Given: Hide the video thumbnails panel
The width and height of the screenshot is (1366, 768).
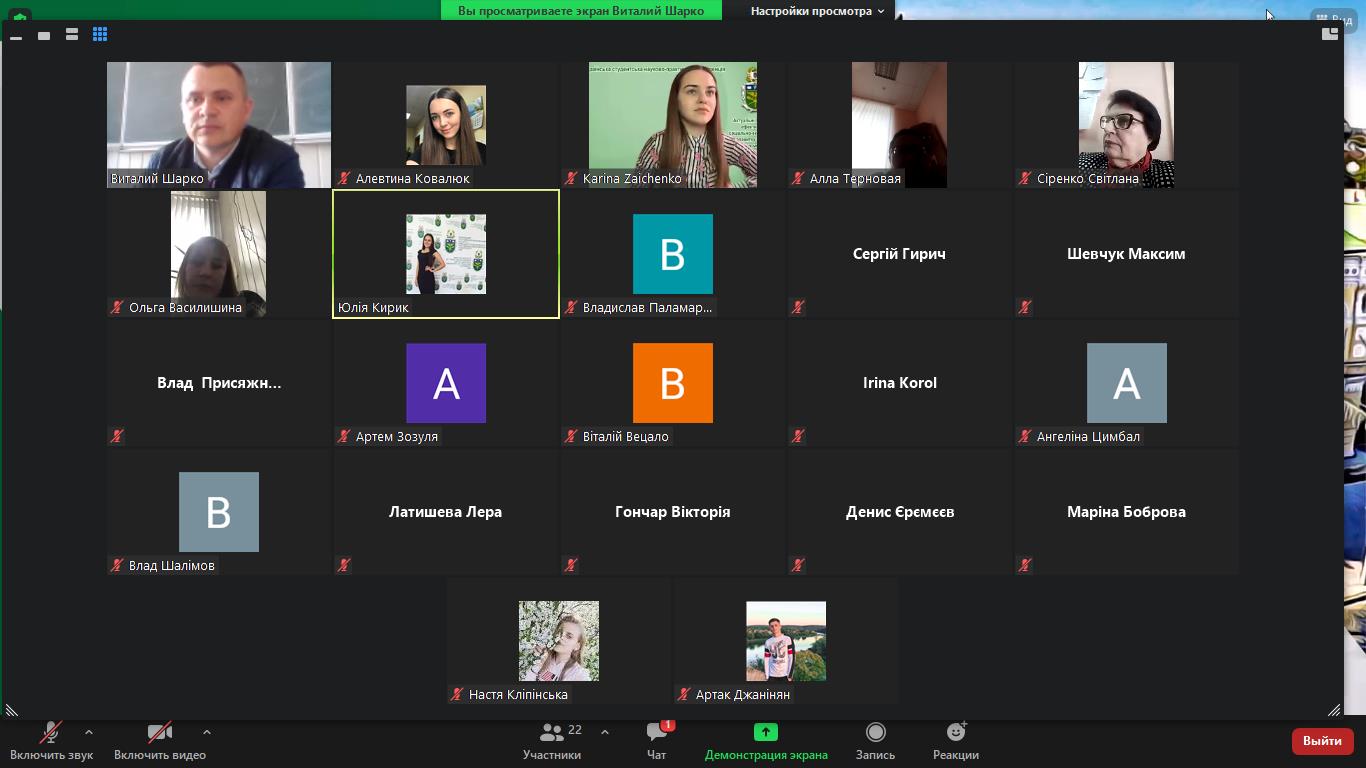Looking at the screenshot, I should click(x=16, y=35).
